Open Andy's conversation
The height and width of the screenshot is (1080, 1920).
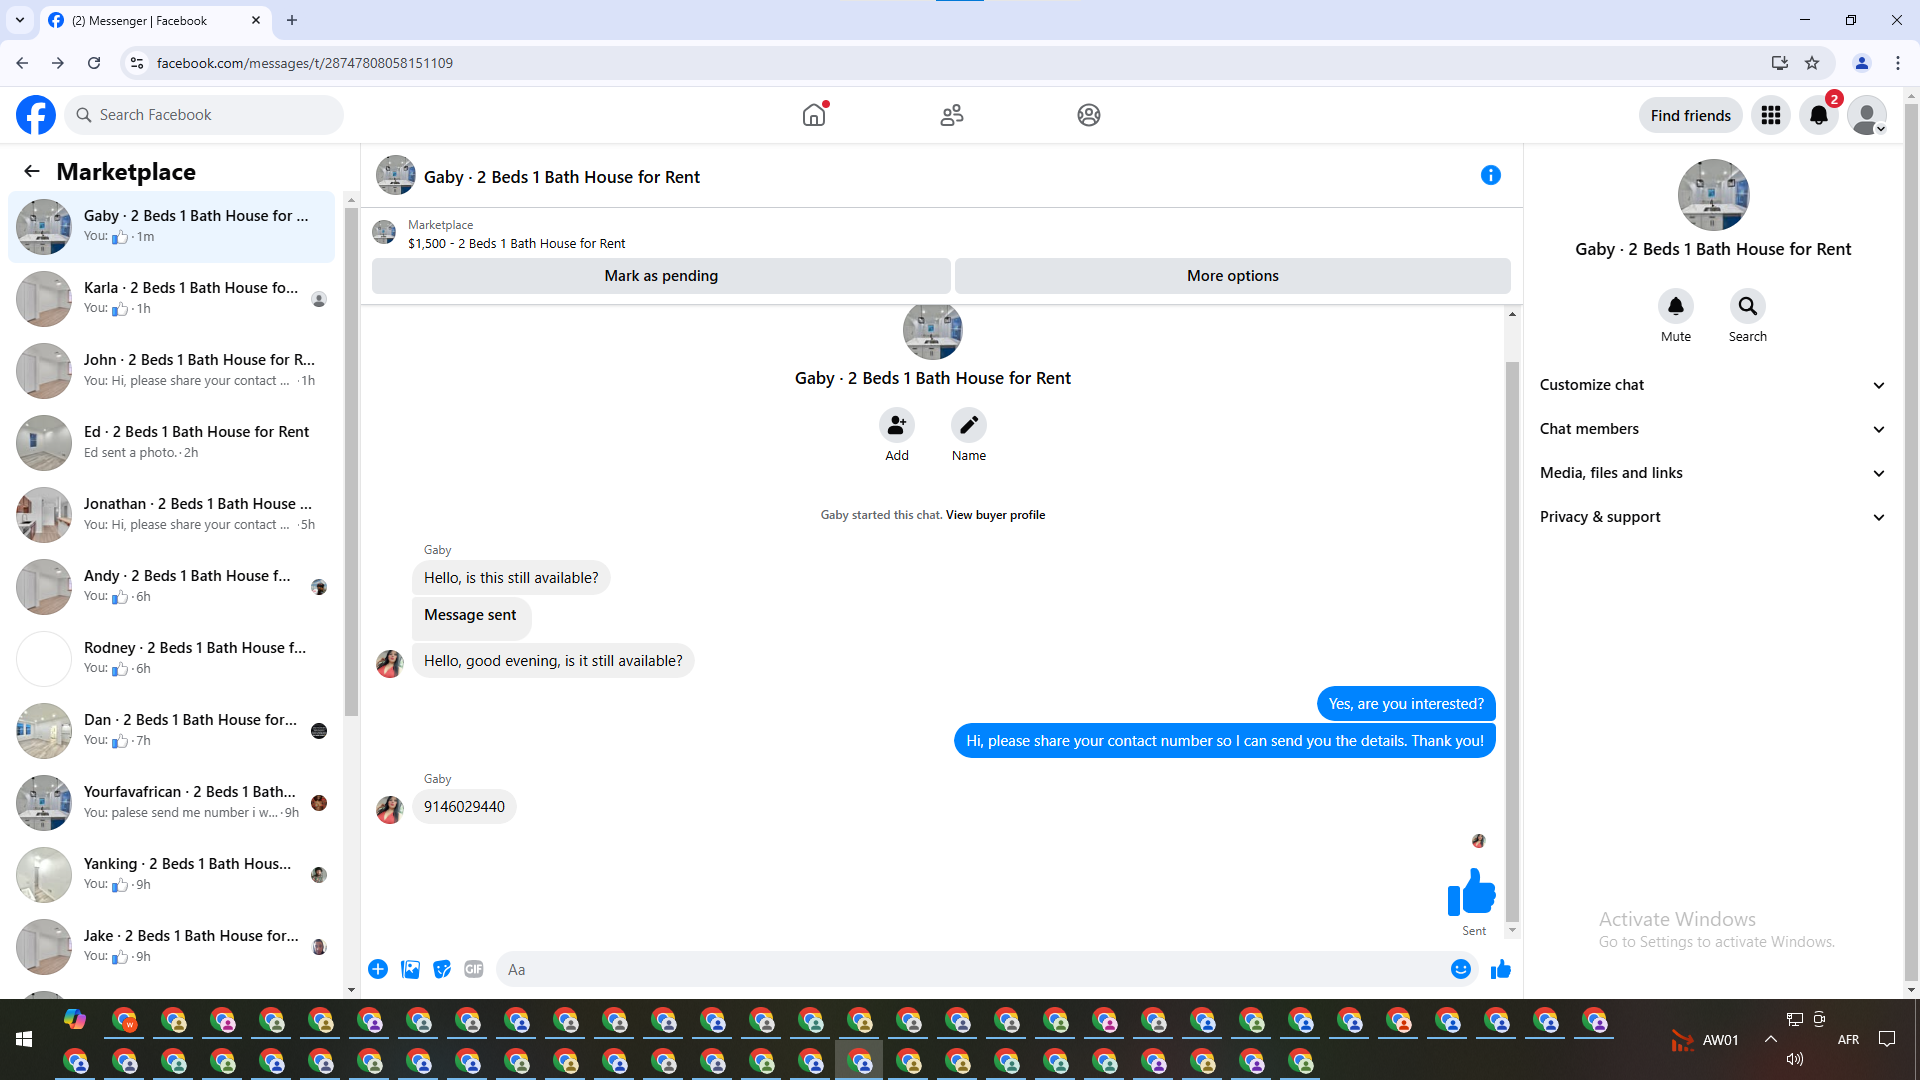click(172, 586)
